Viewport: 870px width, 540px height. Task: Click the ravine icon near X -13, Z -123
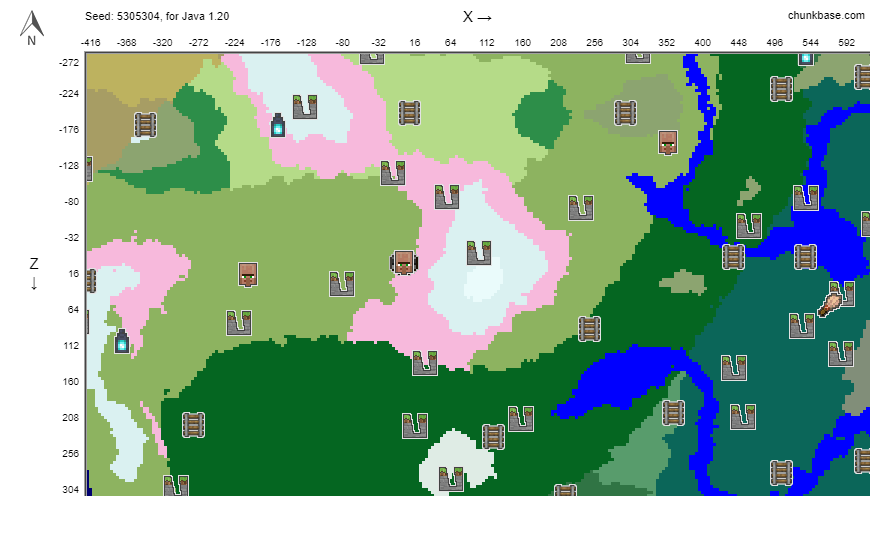(393, 173)
